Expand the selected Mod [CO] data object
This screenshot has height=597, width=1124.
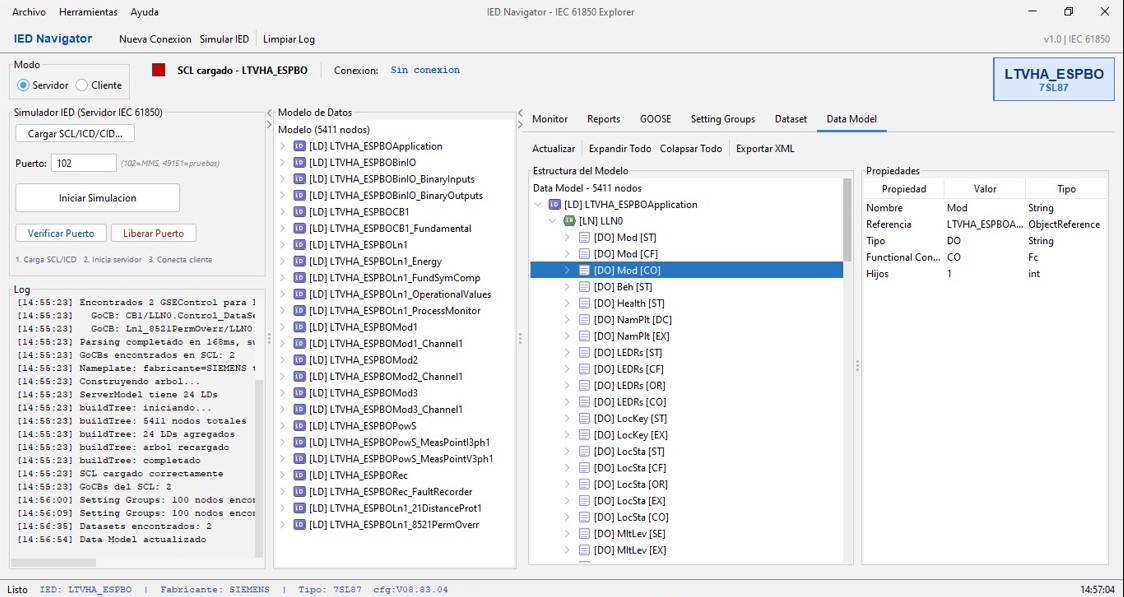pos(567,270)
